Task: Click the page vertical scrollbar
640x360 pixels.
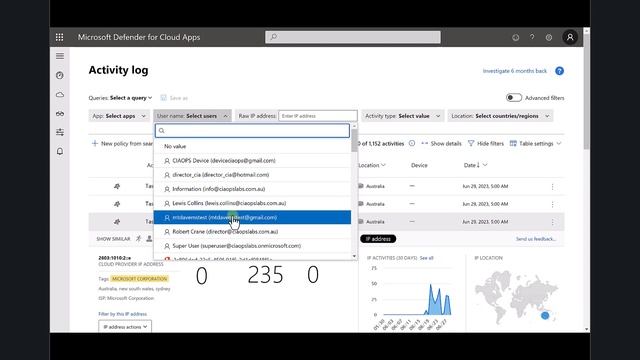Action: 587,92
